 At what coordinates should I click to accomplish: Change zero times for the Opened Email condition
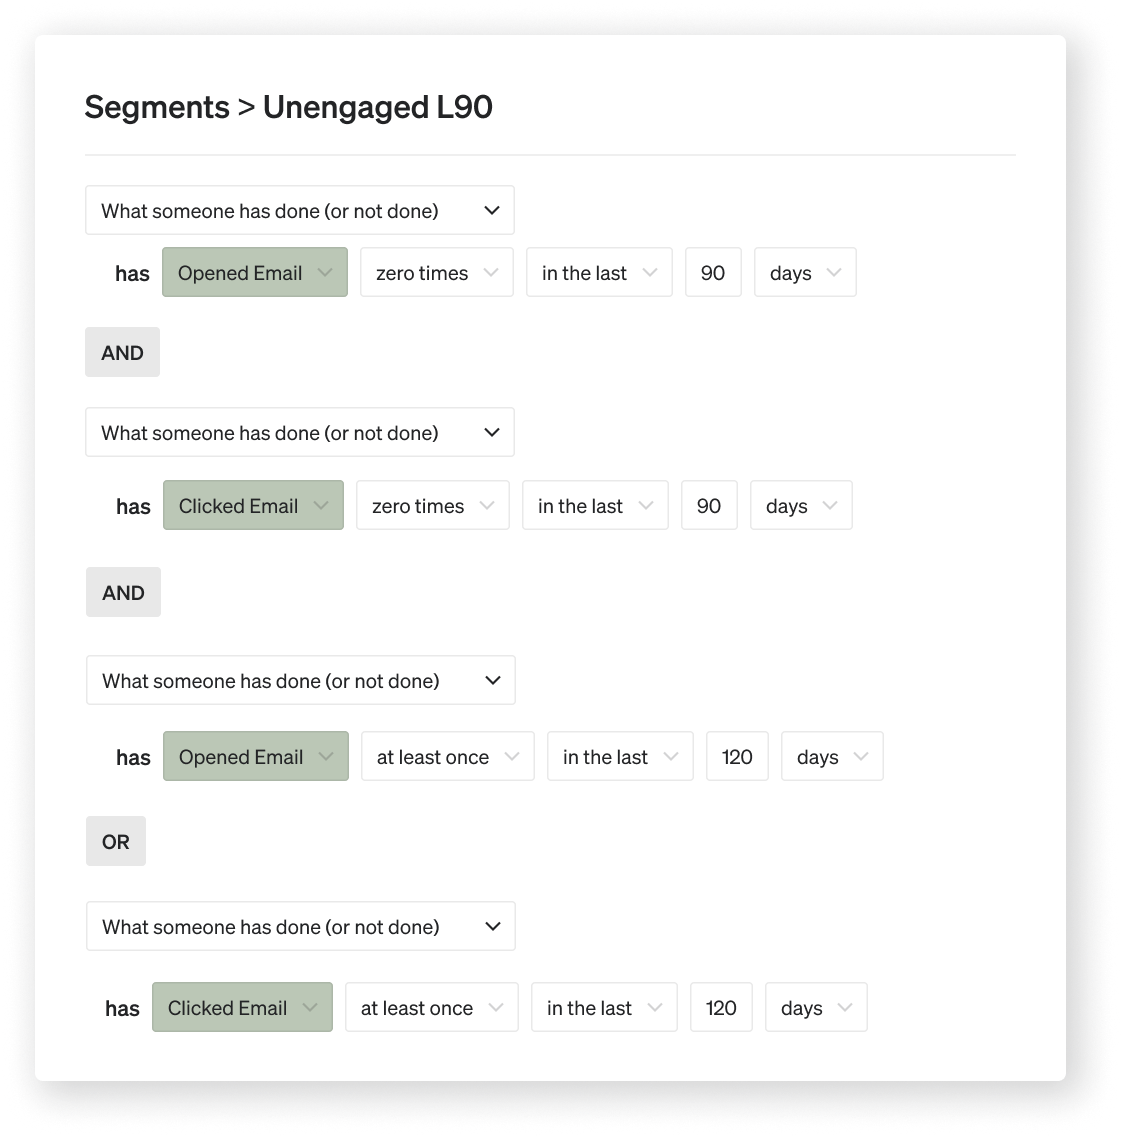436,272
